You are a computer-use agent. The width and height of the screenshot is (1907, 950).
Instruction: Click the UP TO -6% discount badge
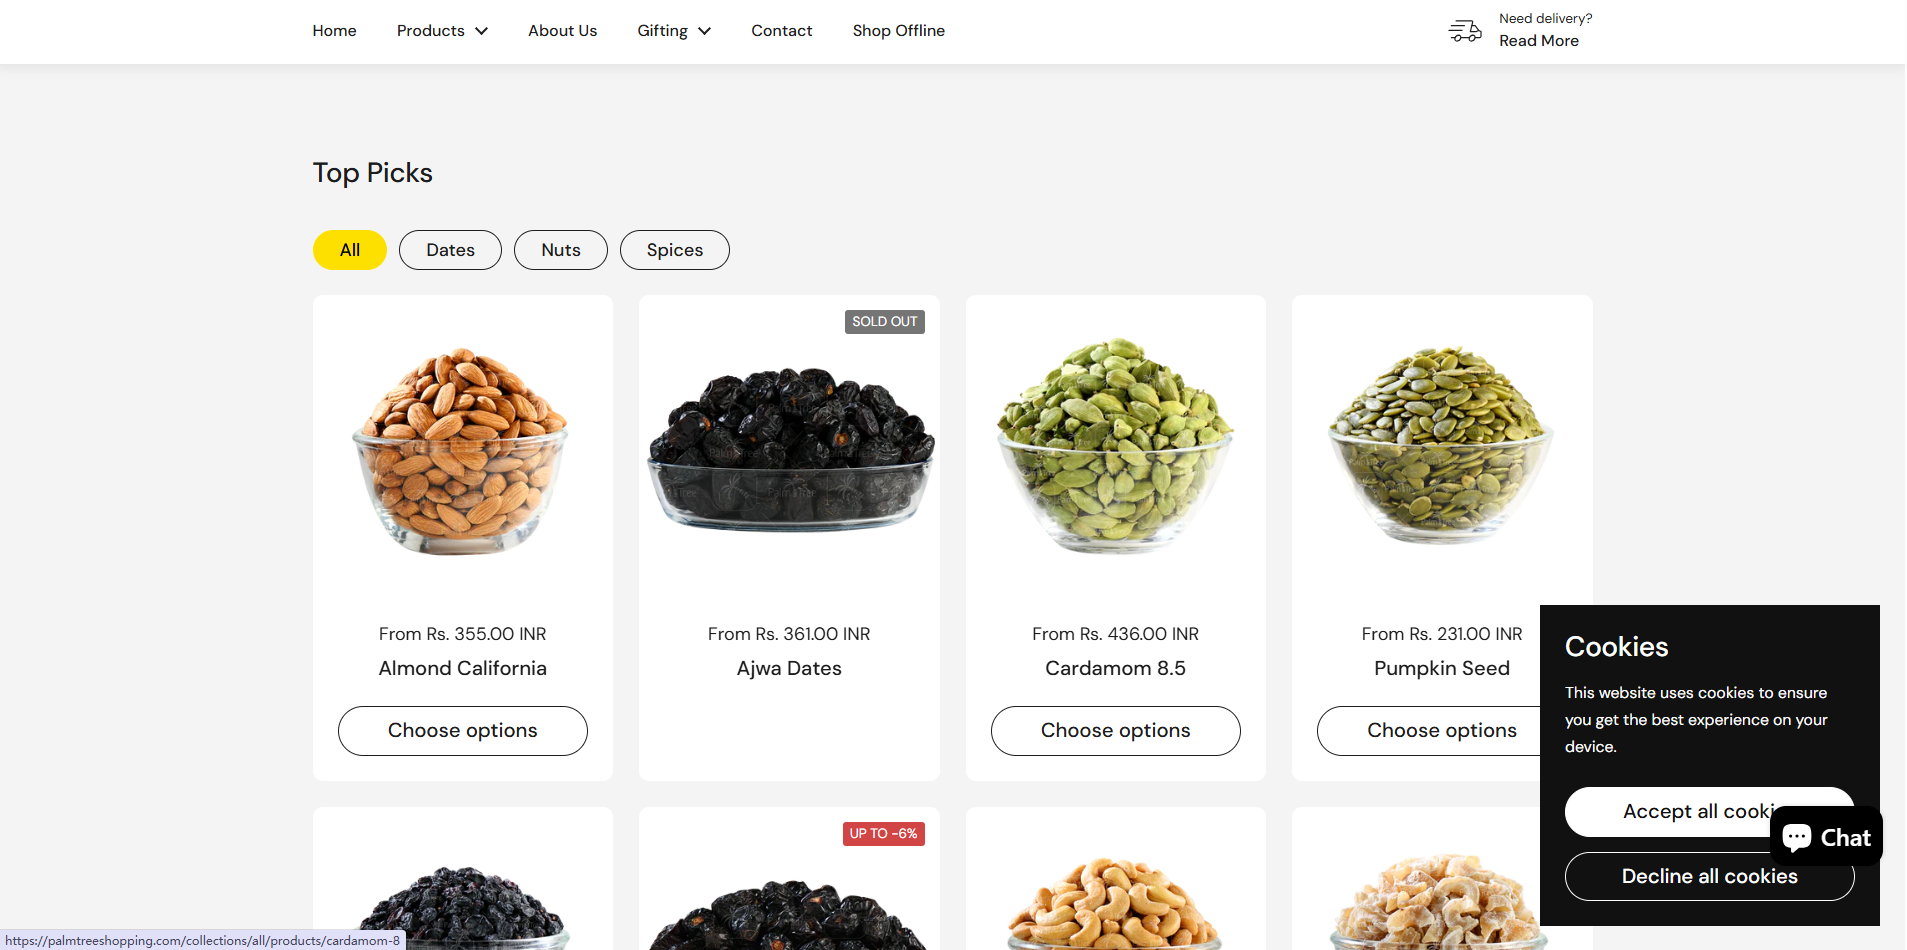pyautogui.click(x=883, y=834)
